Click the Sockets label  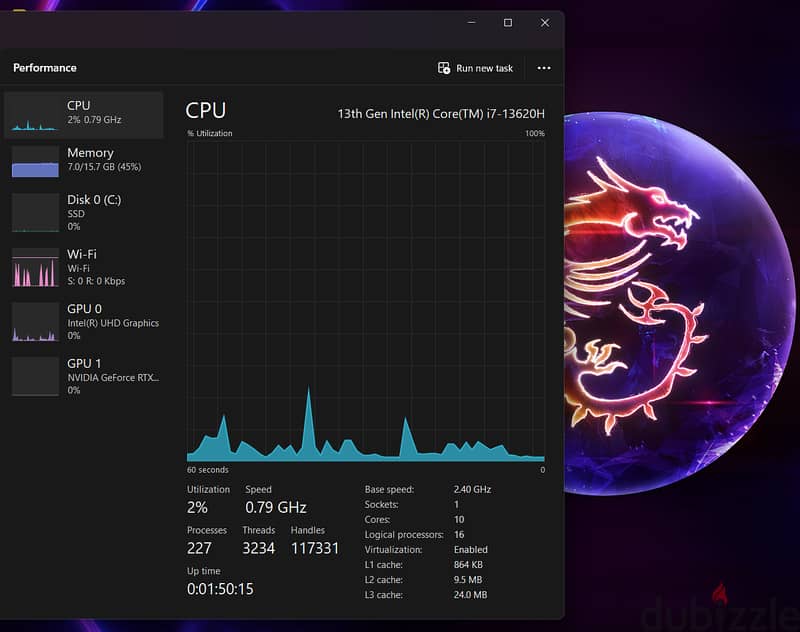coord(382,504)
